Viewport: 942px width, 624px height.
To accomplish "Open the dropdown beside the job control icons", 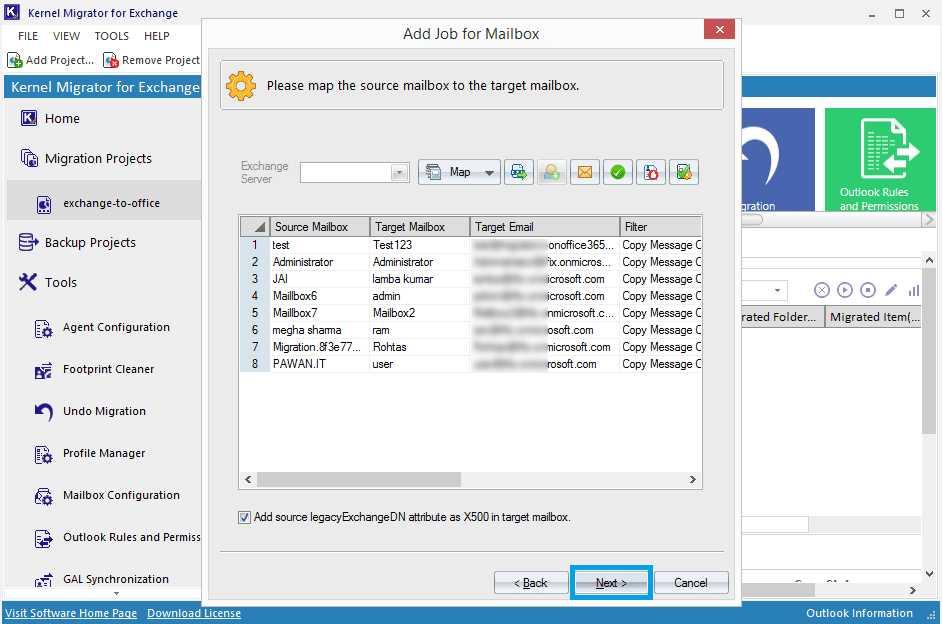I will click(777, 291).
